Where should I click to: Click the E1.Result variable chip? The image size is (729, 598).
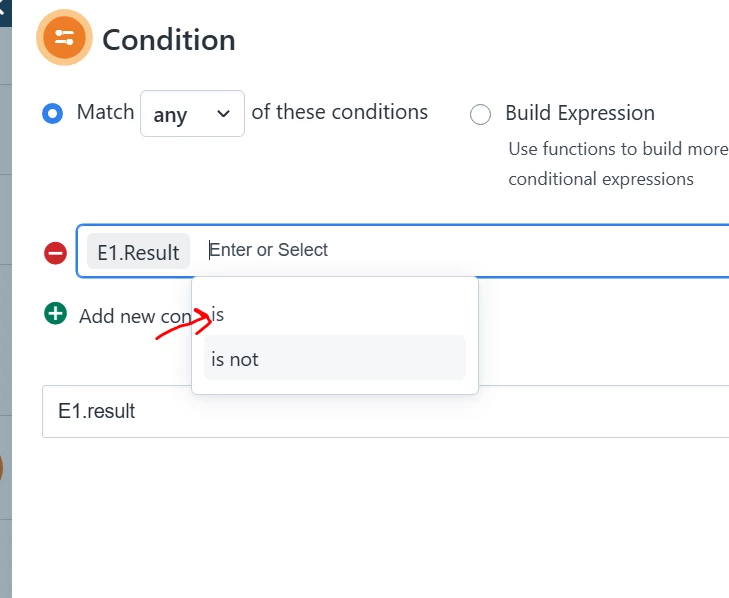click(139, 252)
